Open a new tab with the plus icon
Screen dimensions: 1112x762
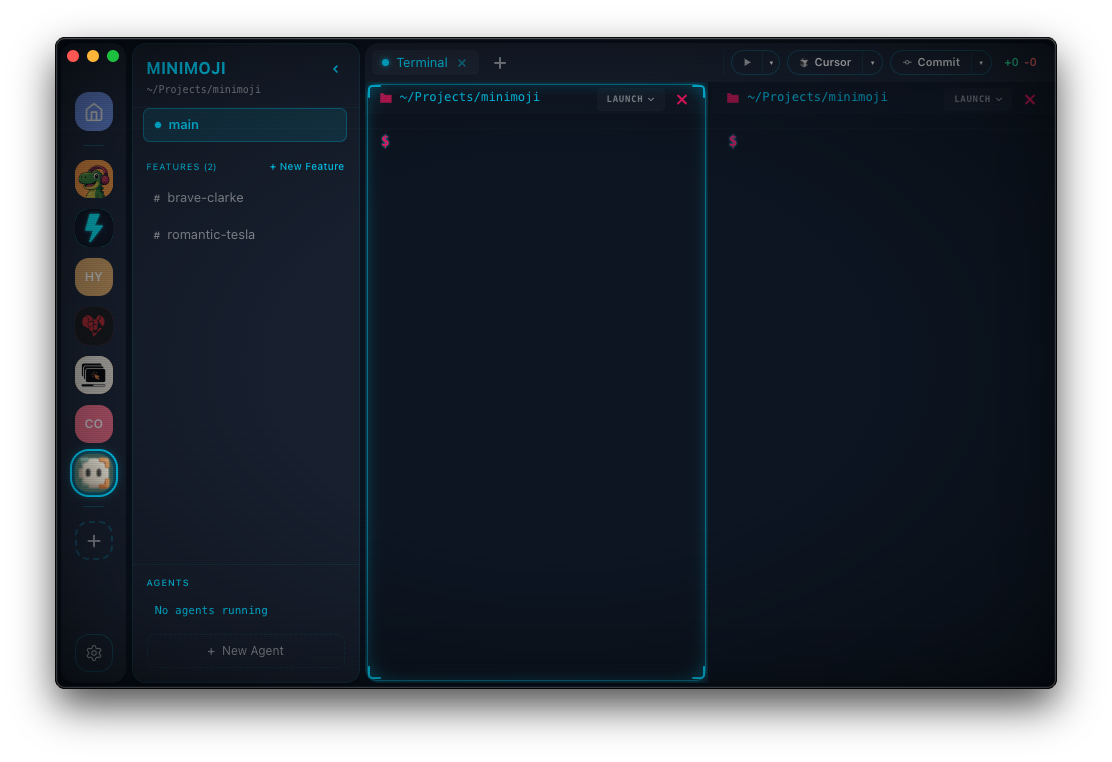(x=500, y=62)
